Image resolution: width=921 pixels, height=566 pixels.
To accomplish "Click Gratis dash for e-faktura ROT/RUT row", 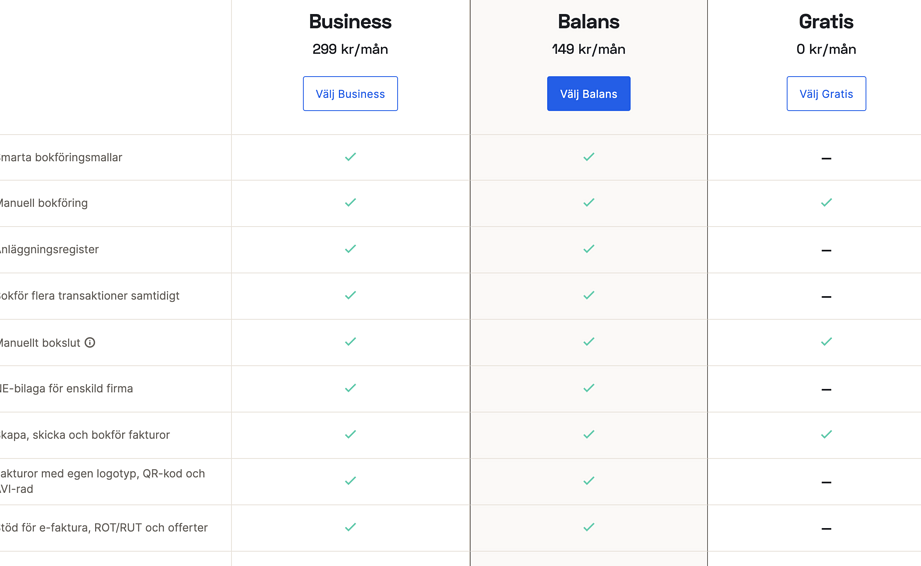I will click(826, 528).
